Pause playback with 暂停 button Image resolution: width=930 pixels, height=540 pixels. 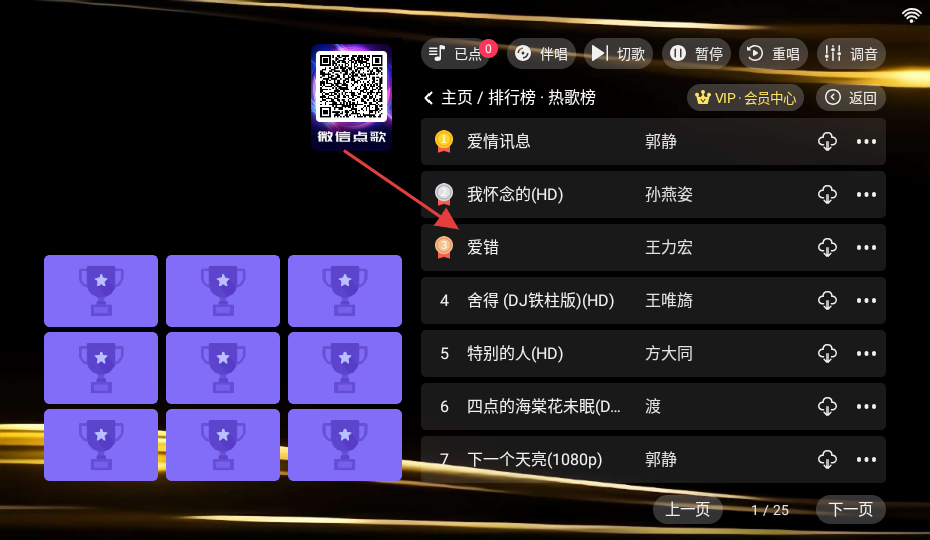tap(696, 54)
